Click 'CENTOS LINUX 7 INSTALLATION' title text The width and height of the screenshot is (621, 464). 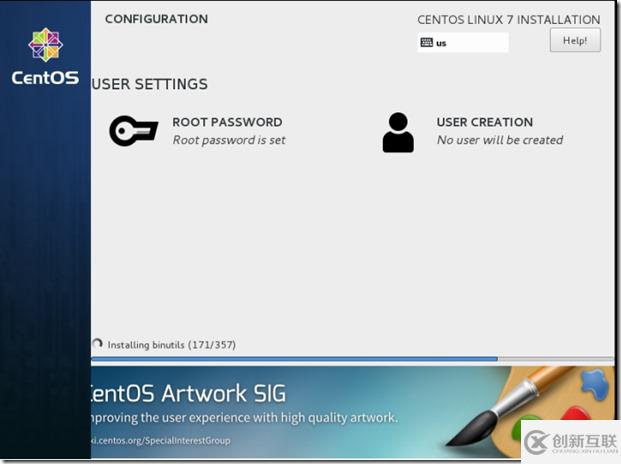pos(509,19)
